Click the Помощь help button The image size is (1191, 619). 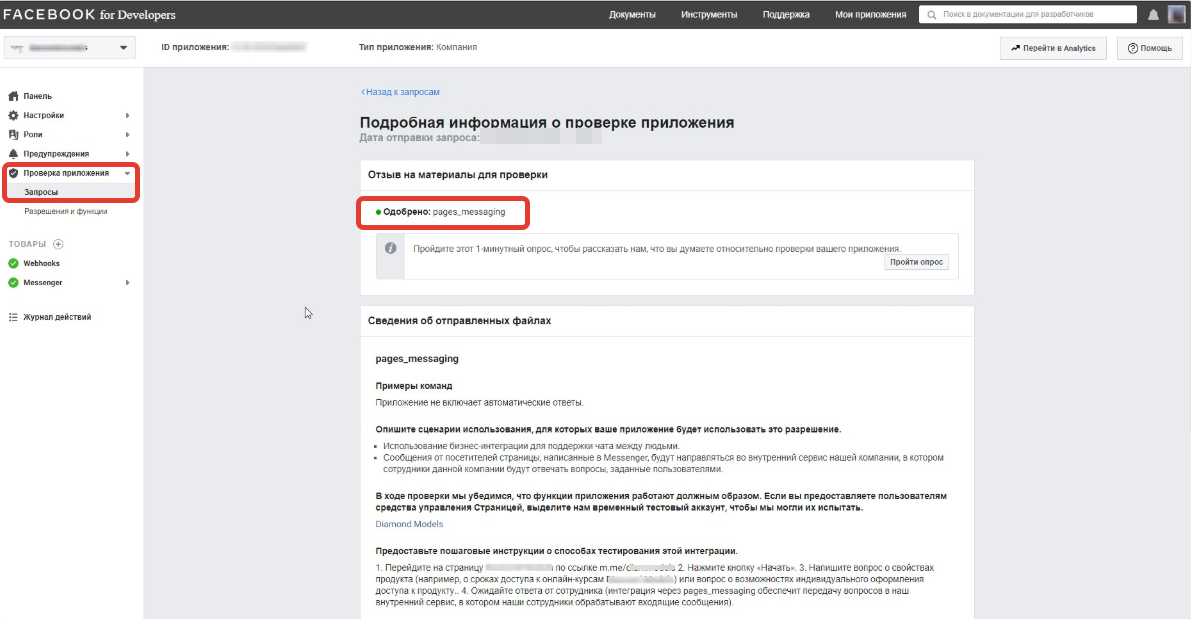point(1149,48)
